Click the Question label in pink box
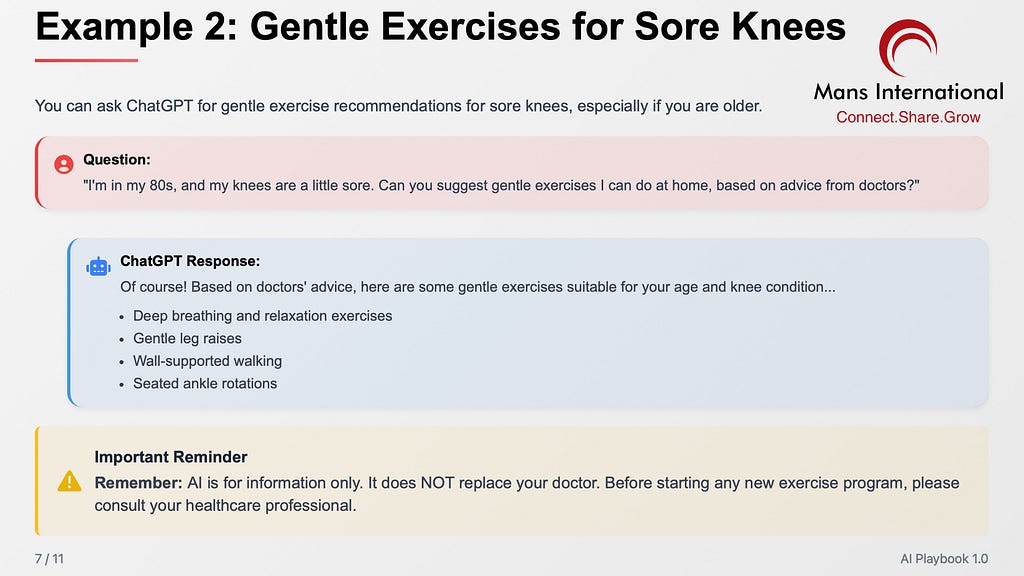 click(x=117, y=159)
